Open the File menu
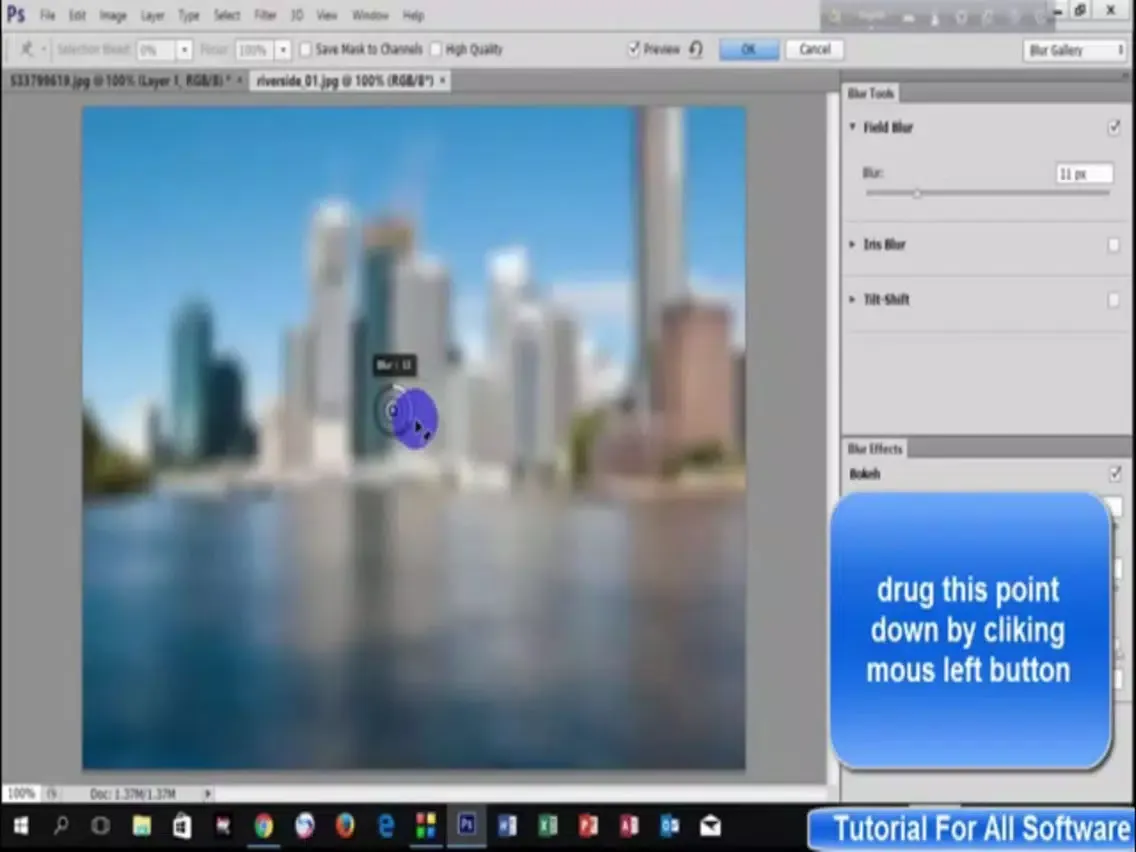 coord(47,15)
